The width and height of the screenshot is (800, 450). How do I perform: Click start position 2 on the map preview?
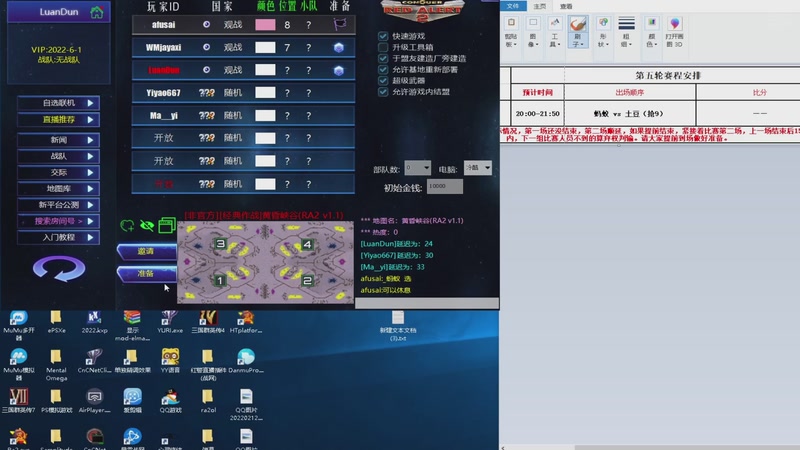pos(307,280)
